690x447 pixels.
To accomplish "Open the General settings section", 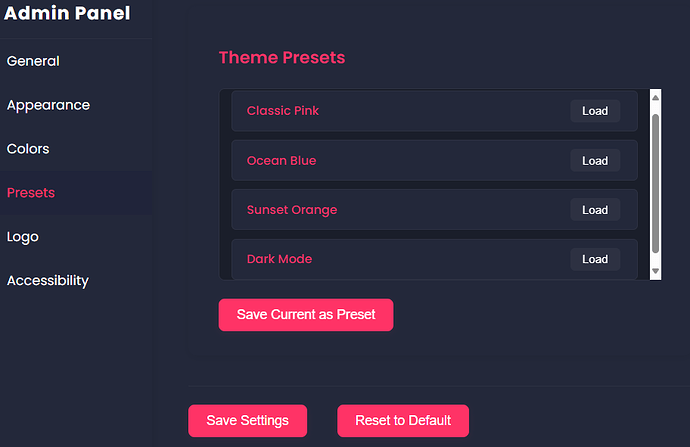I will 33,61.
